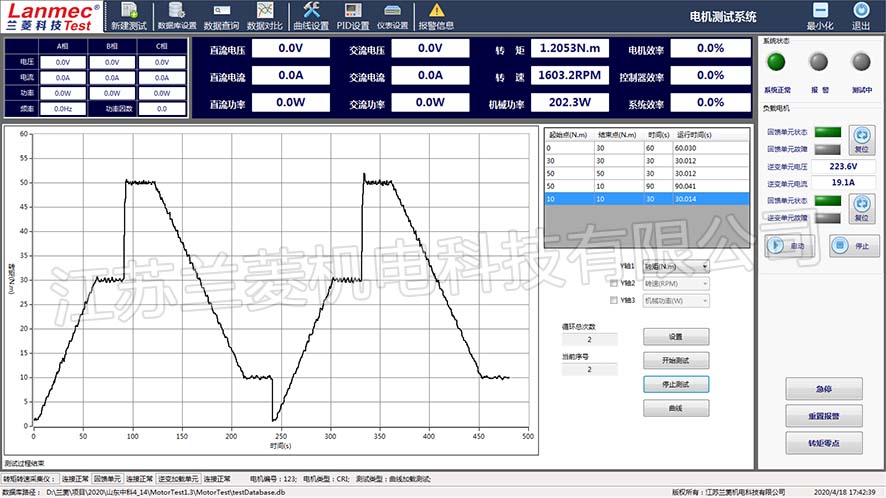Enable the Y轴2 checkbox
Viewport: 886px width, 498px height.
(614, 283)
